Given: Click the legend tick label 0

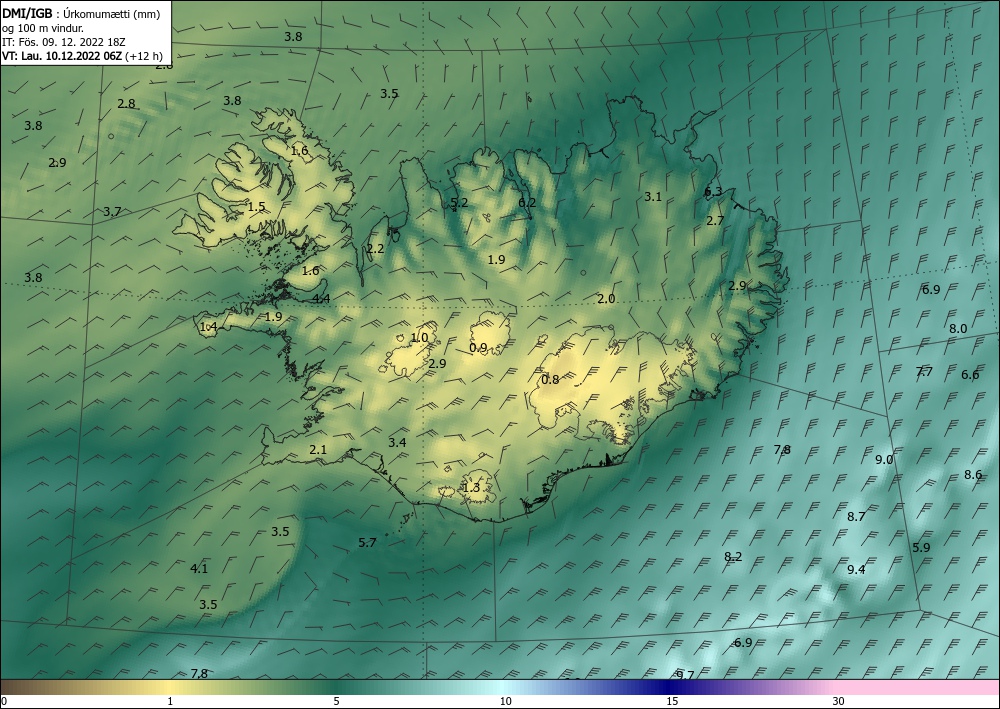Looking at the screenshot, I should point(4,701).
